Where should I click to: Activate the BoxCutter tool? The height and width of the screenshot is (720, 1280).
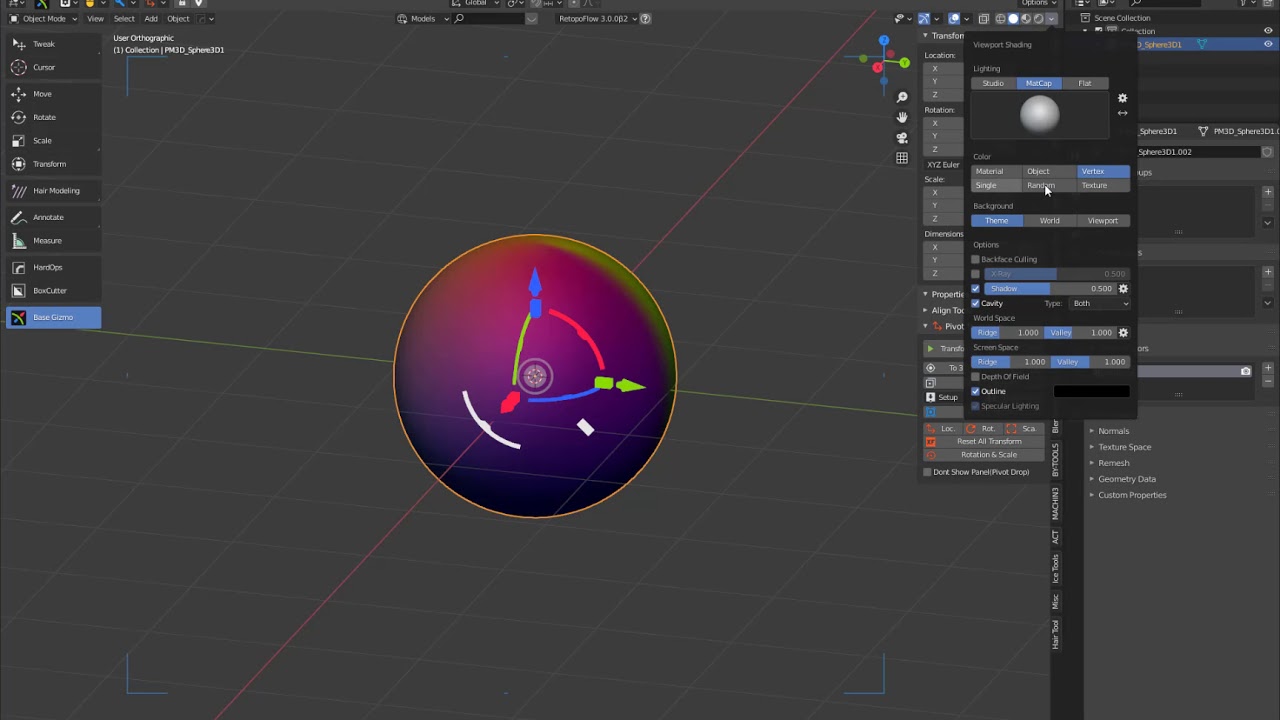point(53,290)
